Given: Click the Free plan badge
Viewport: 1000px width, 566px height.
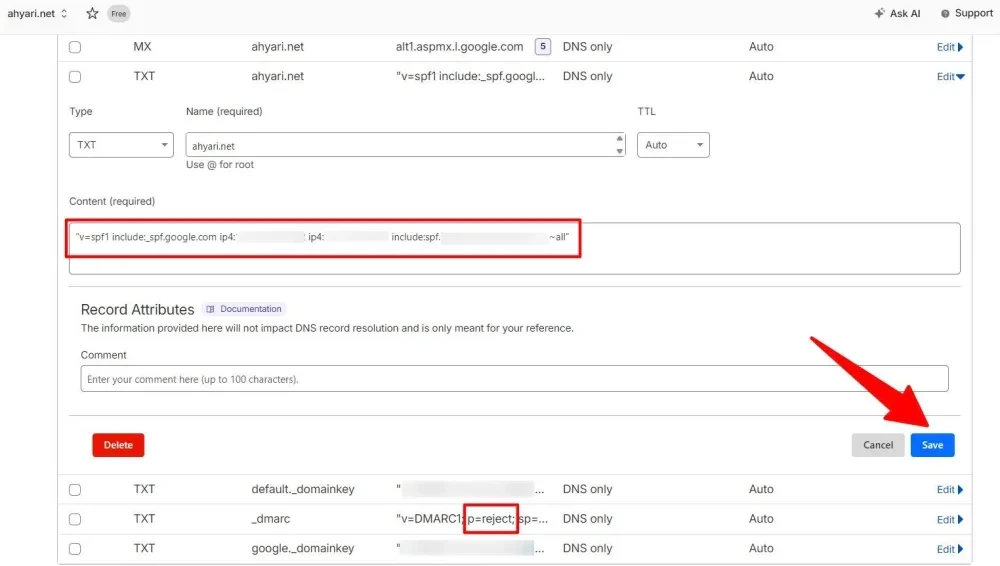Looking at the screenshot, I should point(119,13).
